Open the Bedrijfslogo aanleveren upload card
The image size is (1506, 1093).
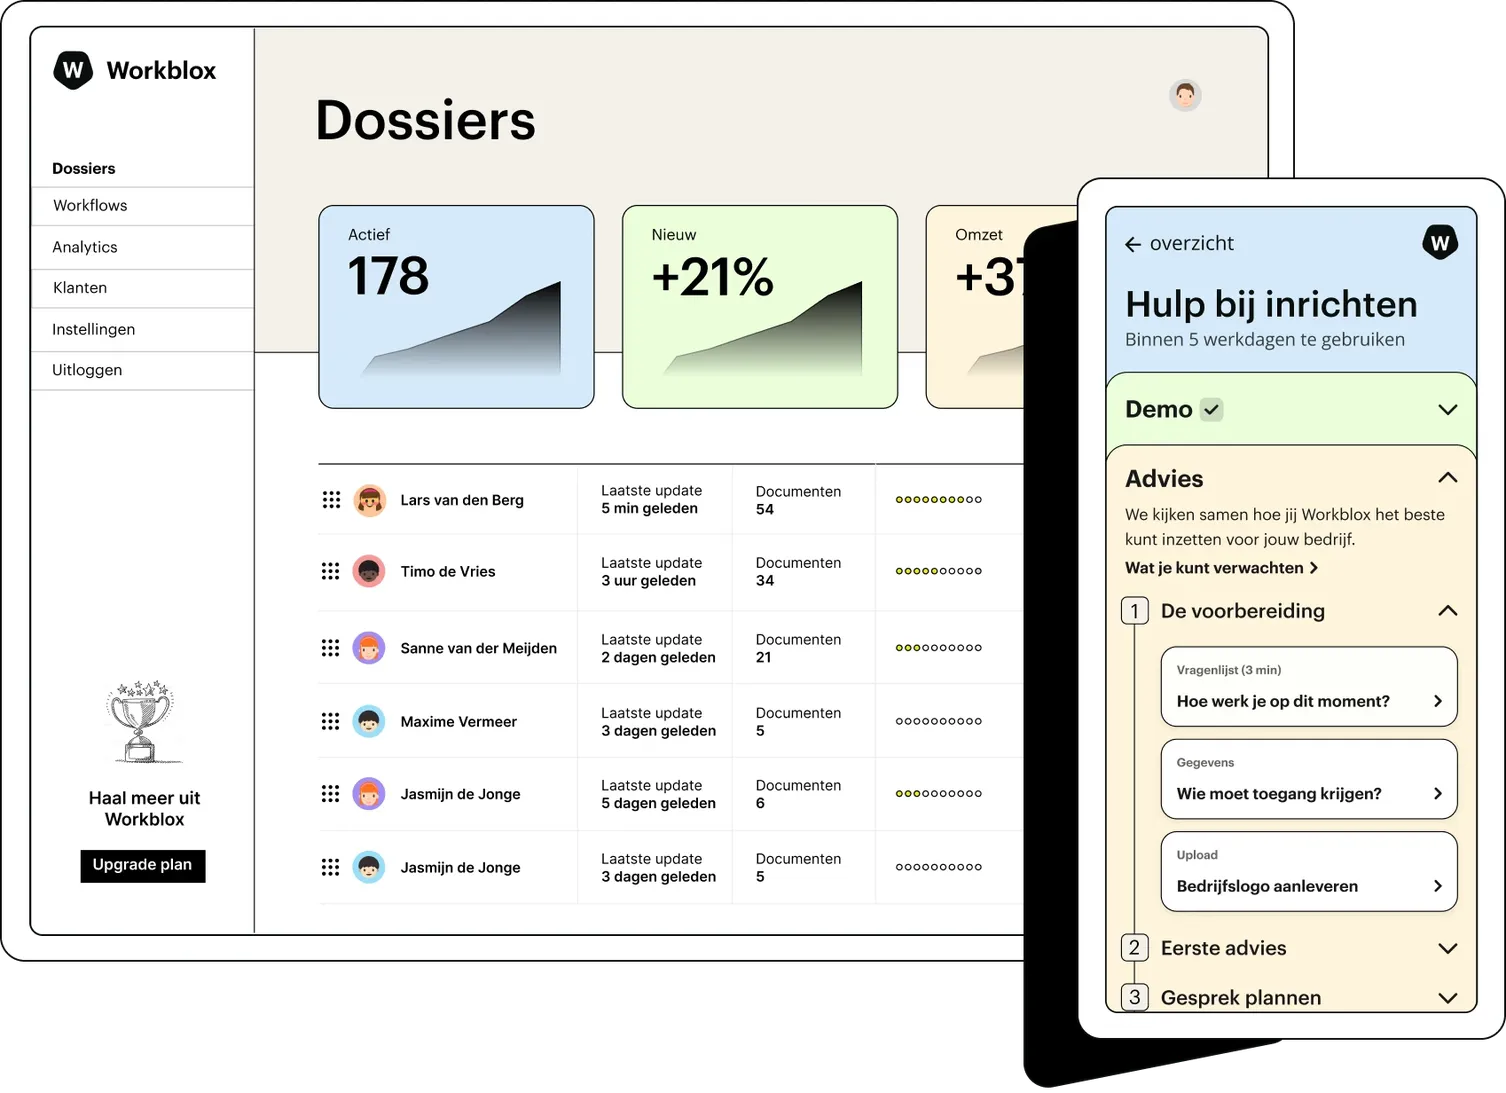1309,871
